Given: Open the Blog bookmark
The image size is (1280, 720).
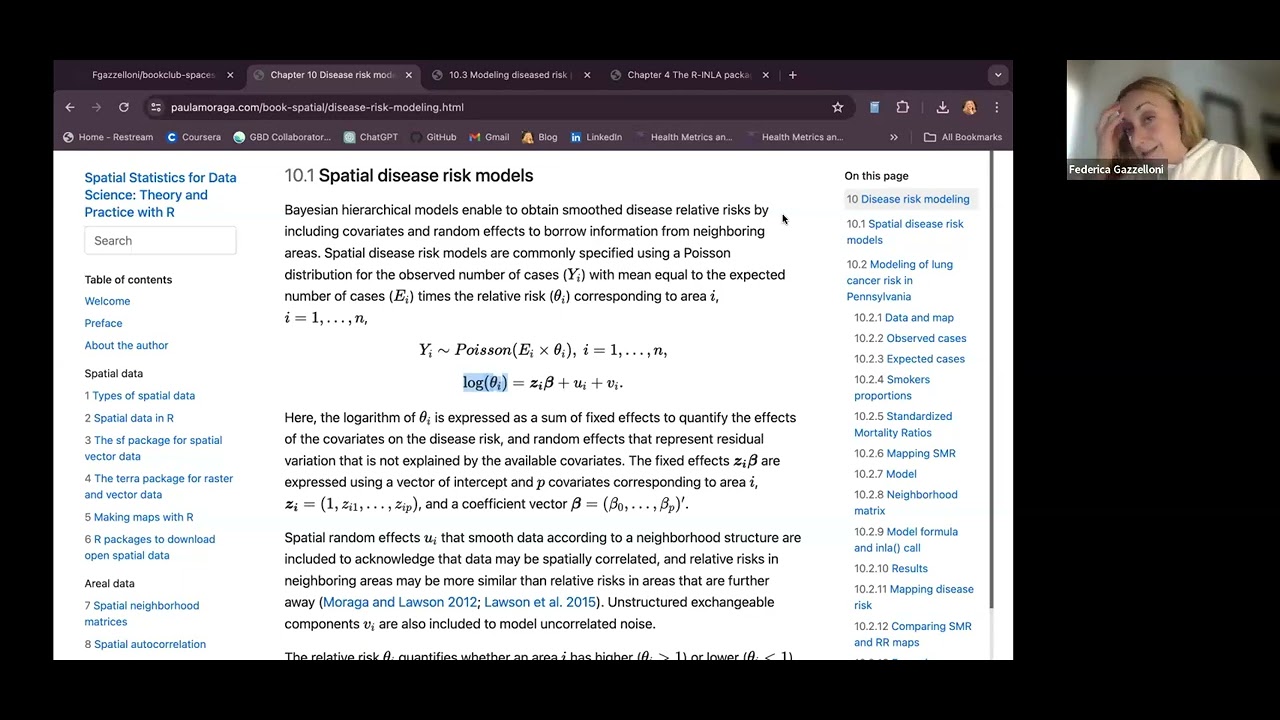Looking at the screenshot, I should pos(540,137).
